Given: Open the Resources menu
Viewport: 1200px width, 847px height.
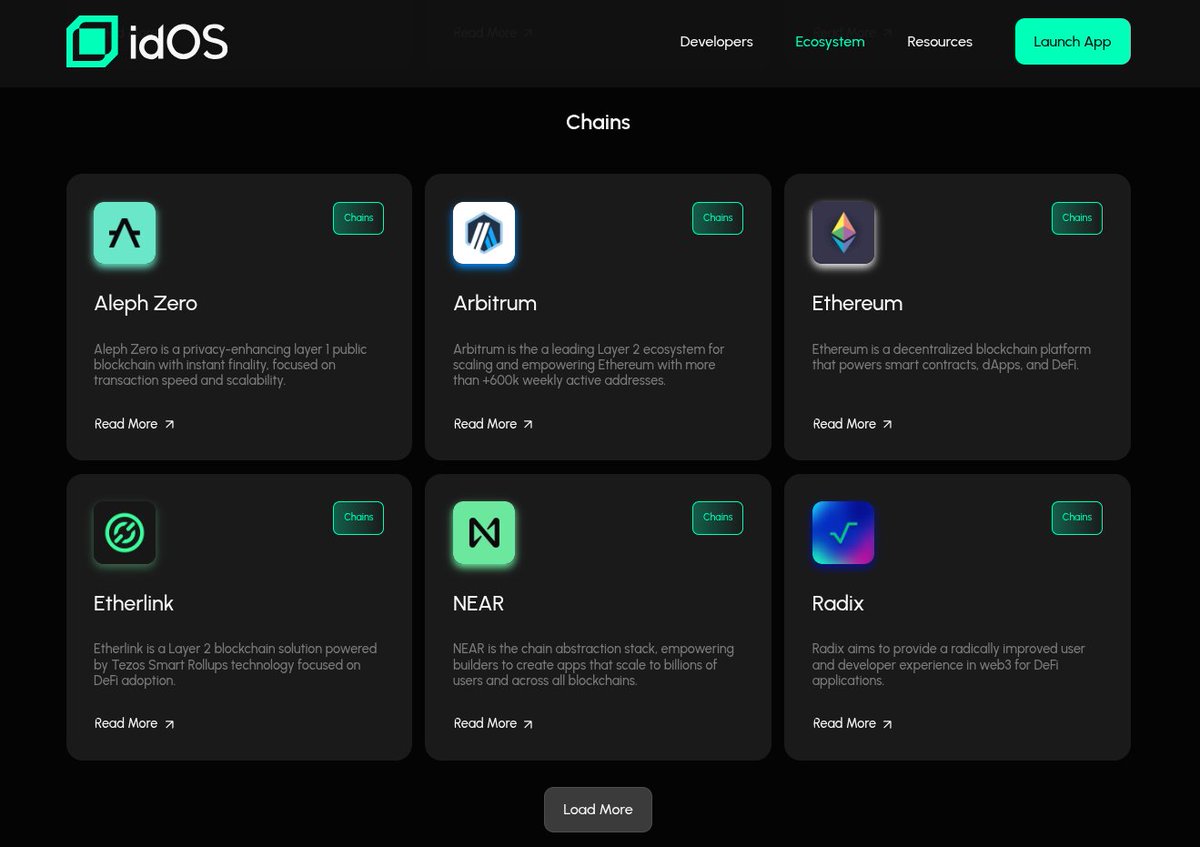Looking at the screenshot, I should [x=939, y=42].
